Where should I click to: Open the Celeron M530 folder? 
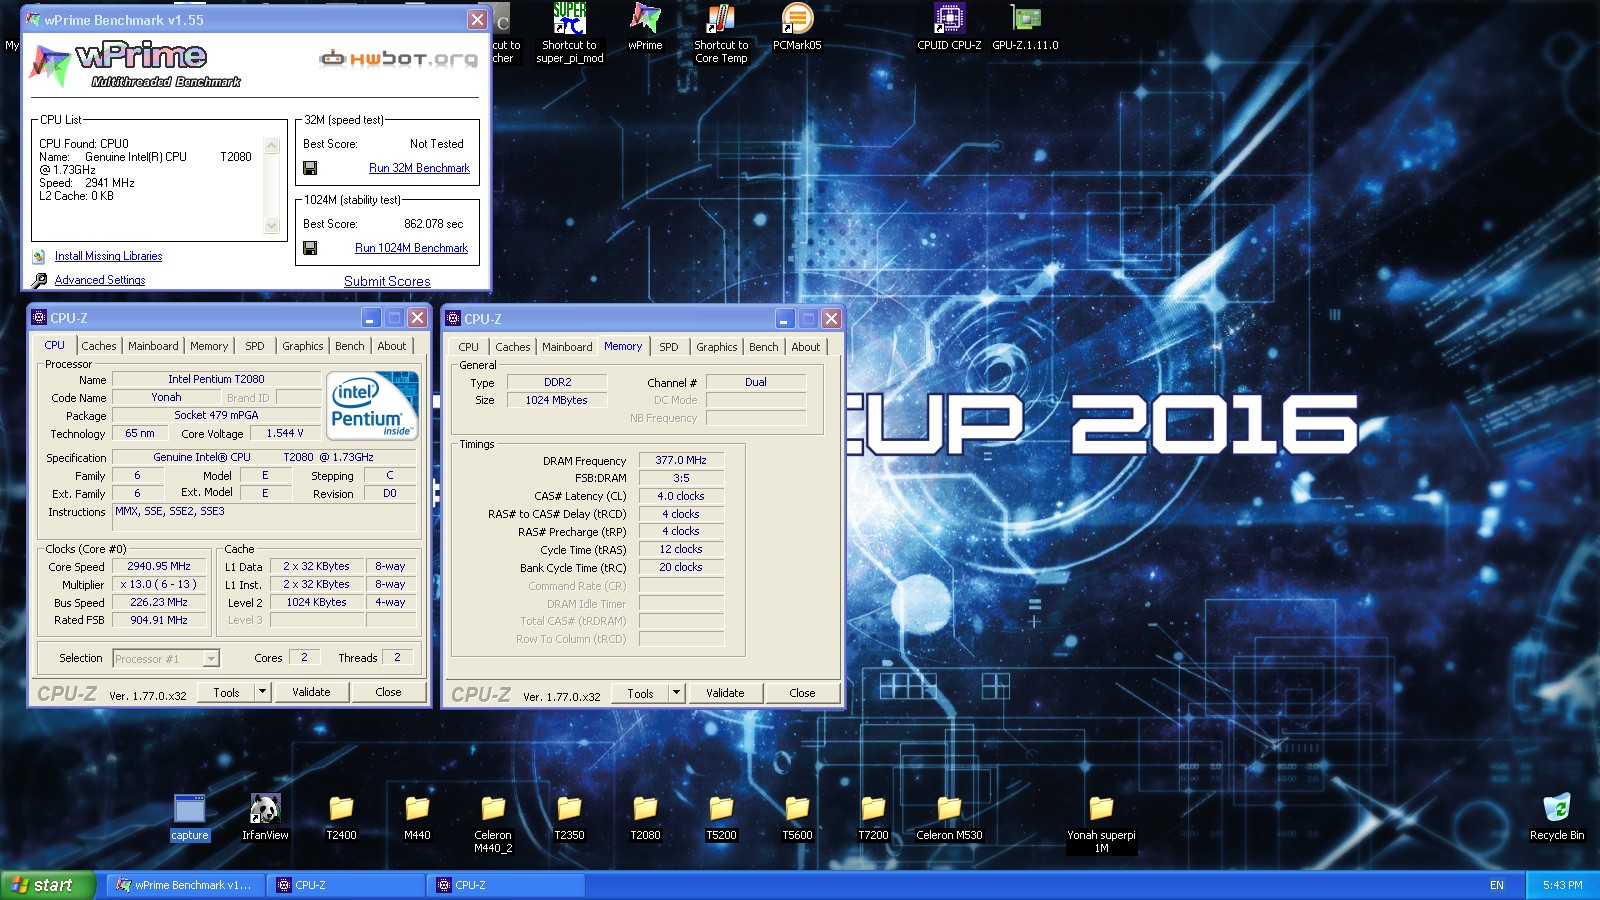949,810
